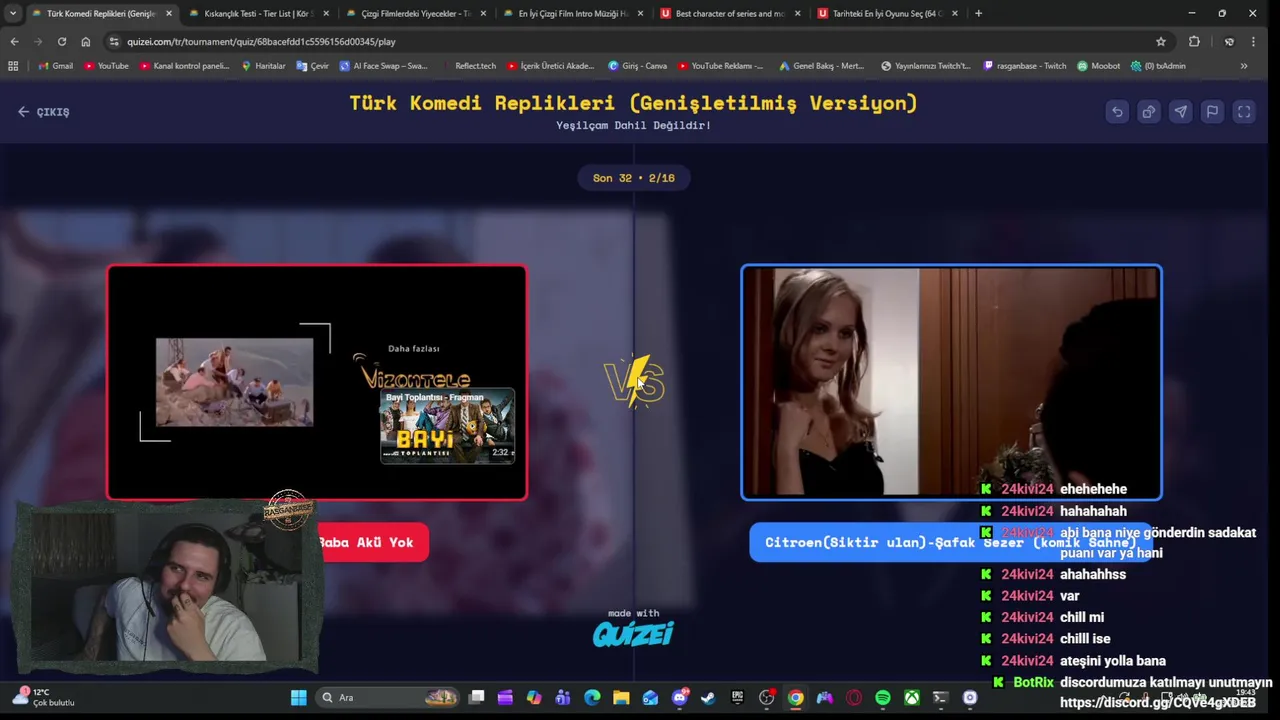This screenshot has height=720, width=1280.
Task: Open YouTube bookmark
Action: 106,66
